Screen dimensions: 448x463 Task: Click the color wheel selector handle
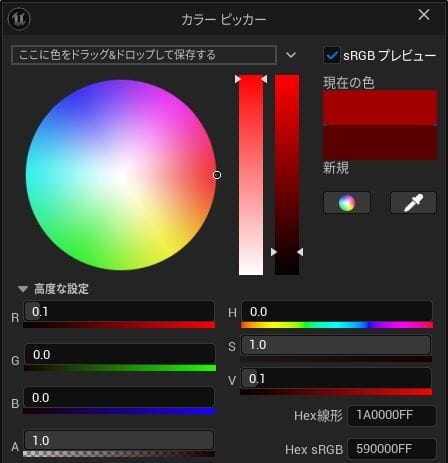217,175
